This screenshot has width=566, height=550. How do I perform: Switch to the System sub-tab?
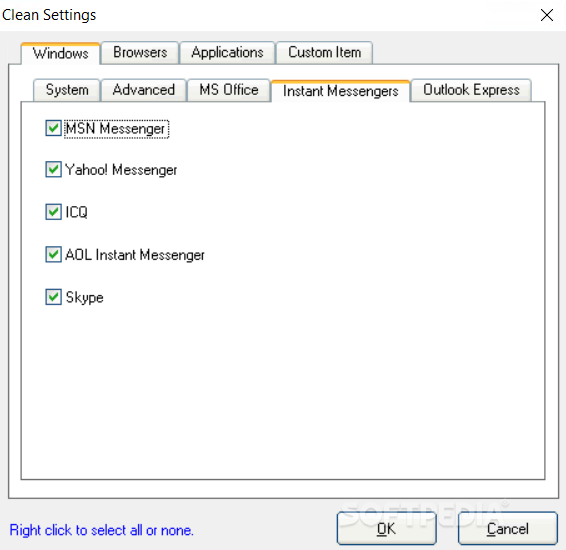tap(67, 90)
